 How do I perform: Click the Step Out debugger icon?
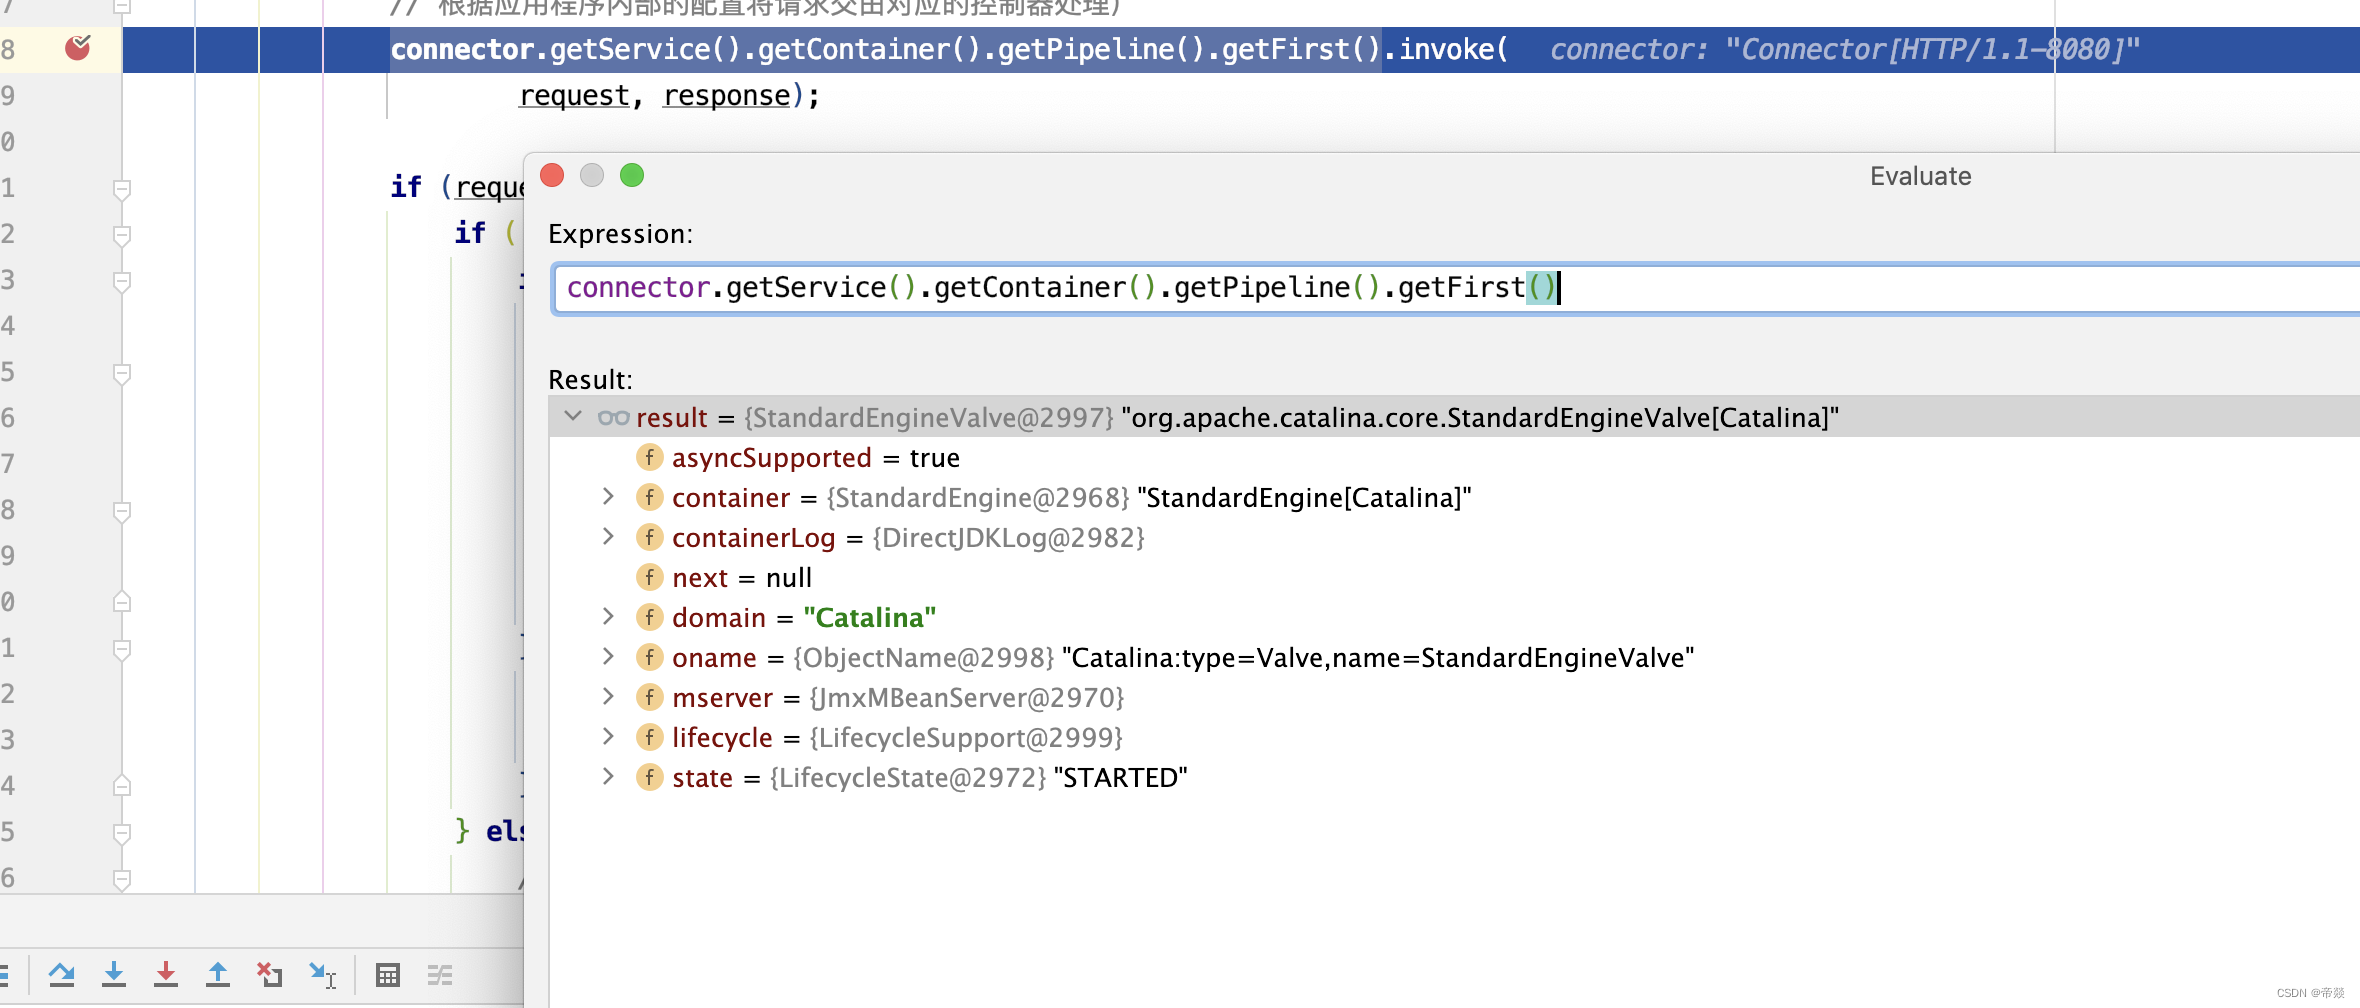click(218, 974)
